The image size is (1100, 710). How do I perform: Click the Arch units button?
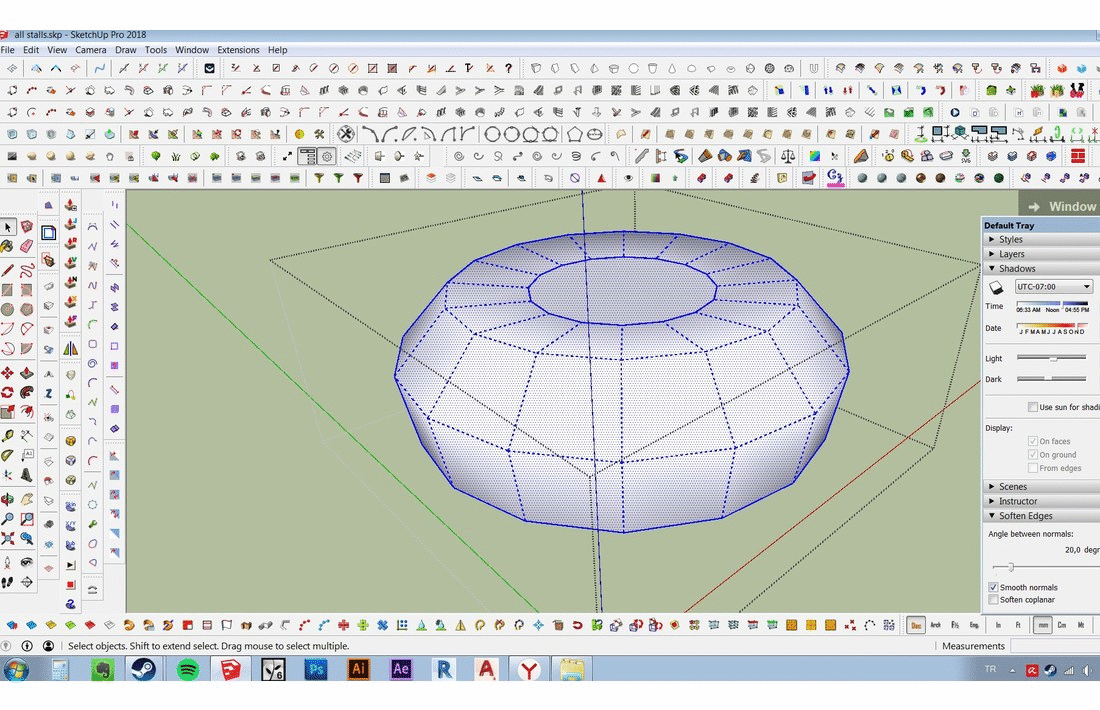pos(936,624)
